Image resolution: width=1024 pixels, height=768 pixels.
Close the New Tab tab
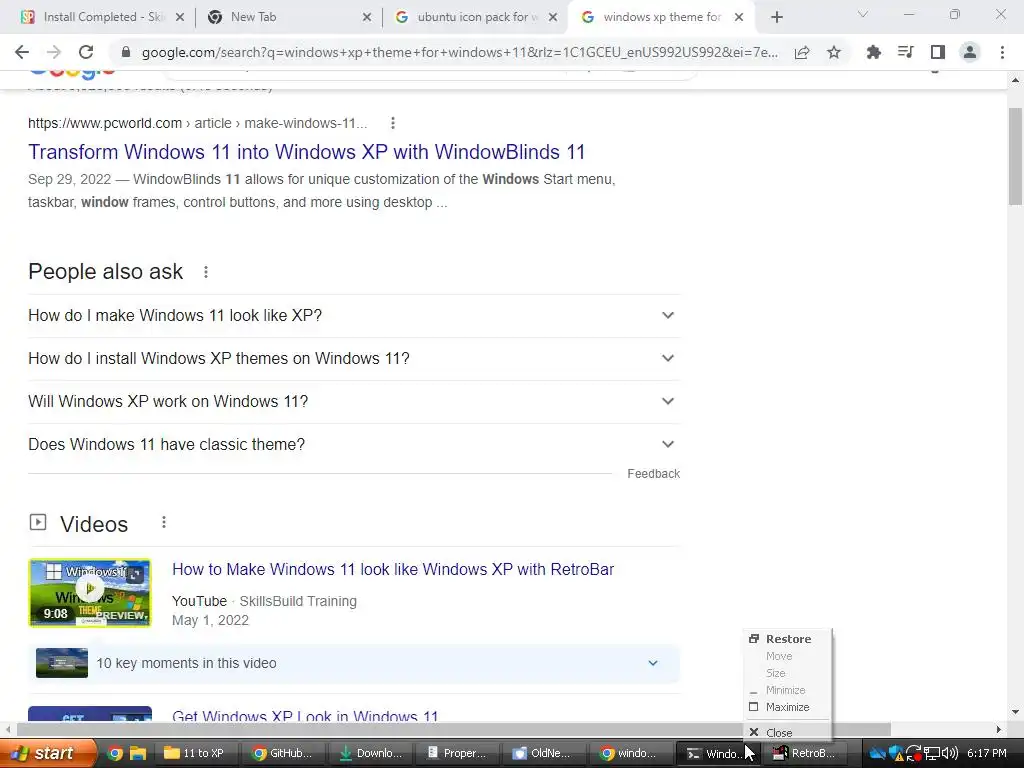[367, 18]
